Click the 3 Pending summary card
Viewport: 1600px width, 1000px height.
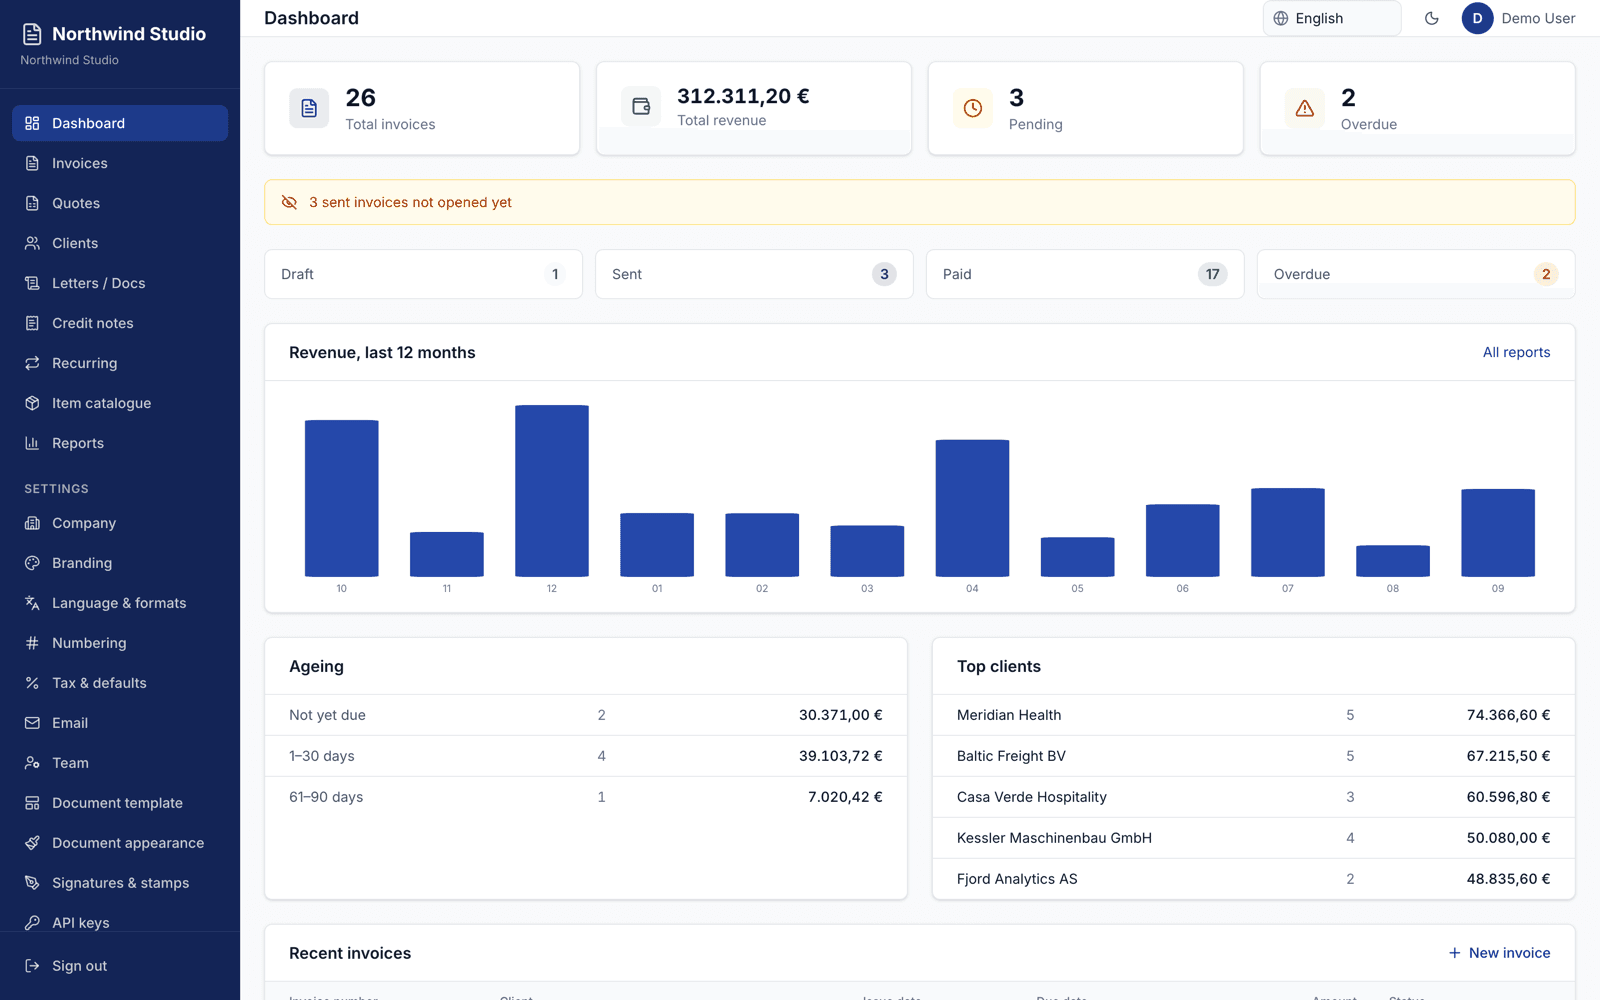pyautogui.click(x=1085, y=108)
